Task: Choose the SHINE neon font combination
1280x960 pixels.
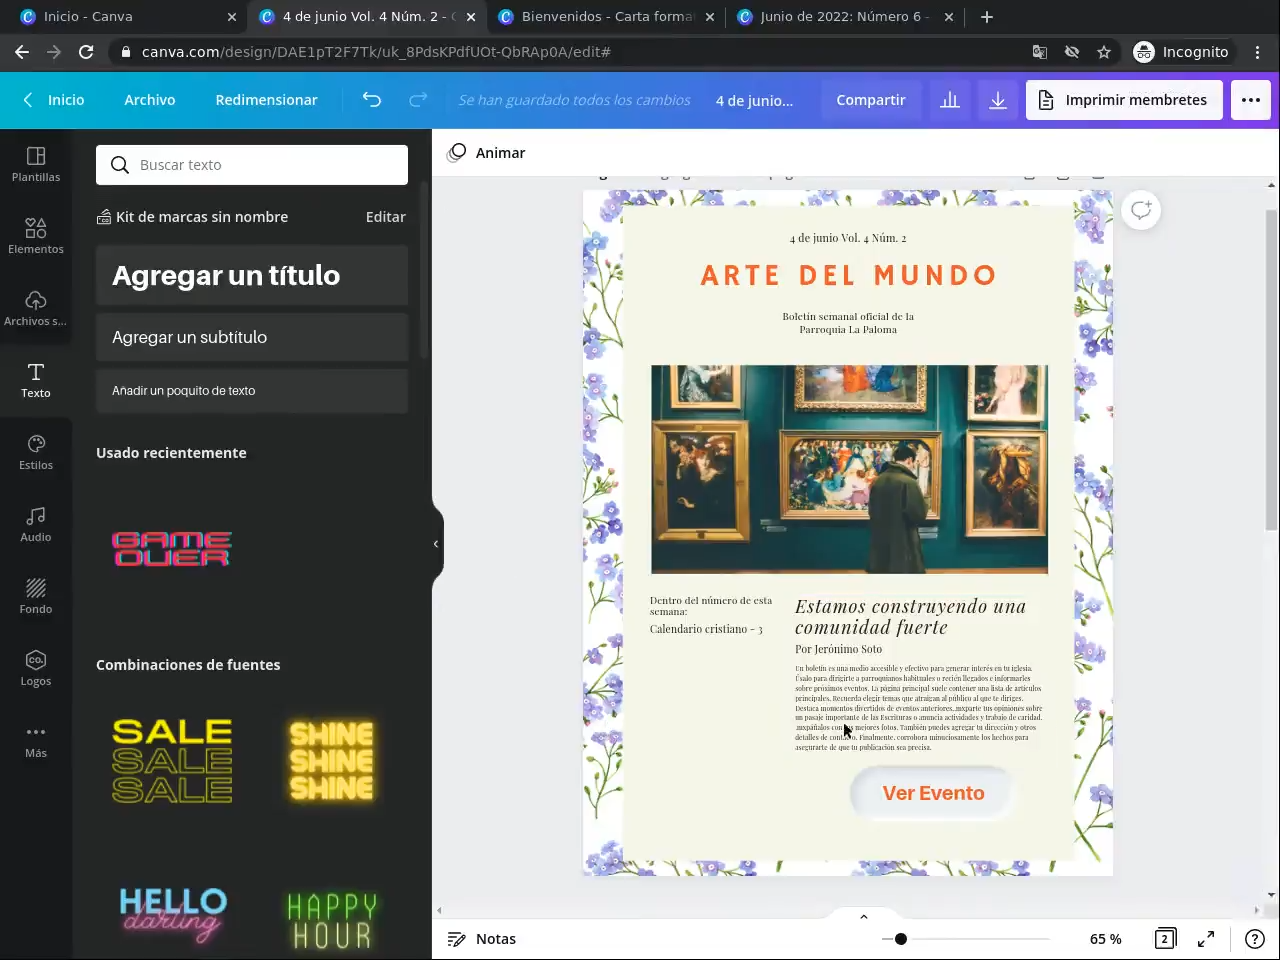Action: [x=332, y=761]
